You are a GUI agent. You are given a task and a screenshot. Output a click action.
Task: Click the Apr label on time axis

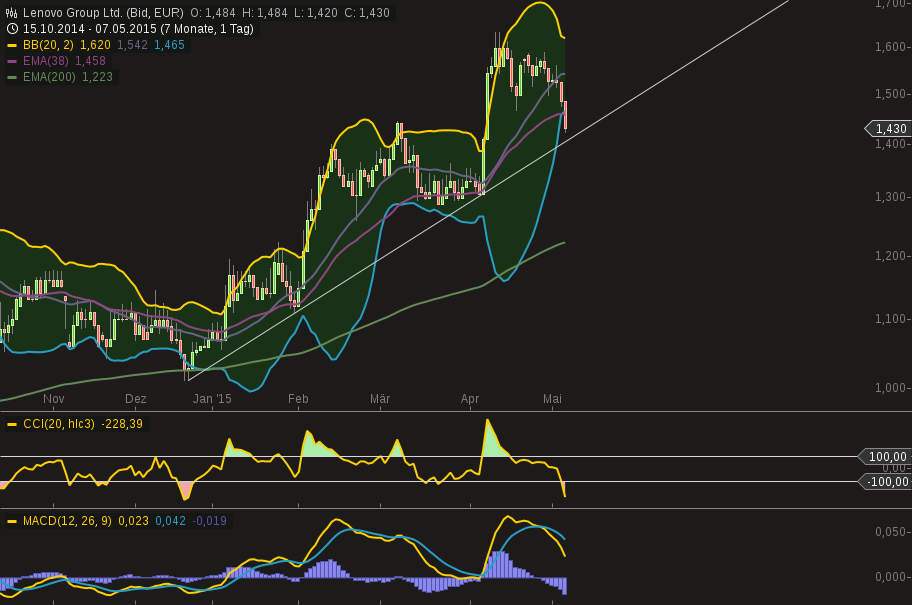click(x=470, y=399)
